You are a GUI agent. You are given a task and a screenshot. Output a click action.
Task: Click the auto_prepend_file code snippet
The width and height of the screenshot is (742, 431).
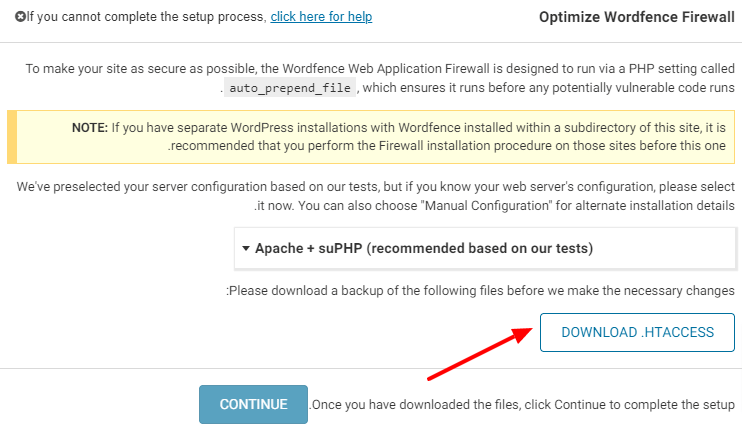290,88
